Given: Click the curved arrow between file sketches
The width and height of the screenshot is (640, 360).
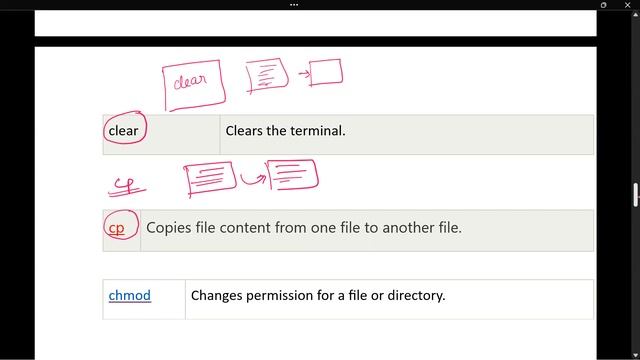Looking at the screenshot, I should tap(253, 179).
